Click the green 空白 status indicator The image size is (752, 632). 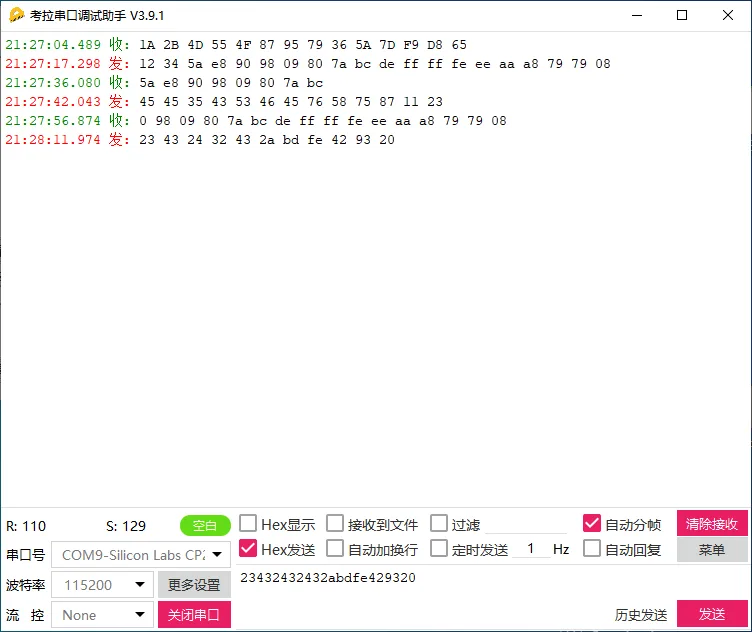tap(205, 526)
